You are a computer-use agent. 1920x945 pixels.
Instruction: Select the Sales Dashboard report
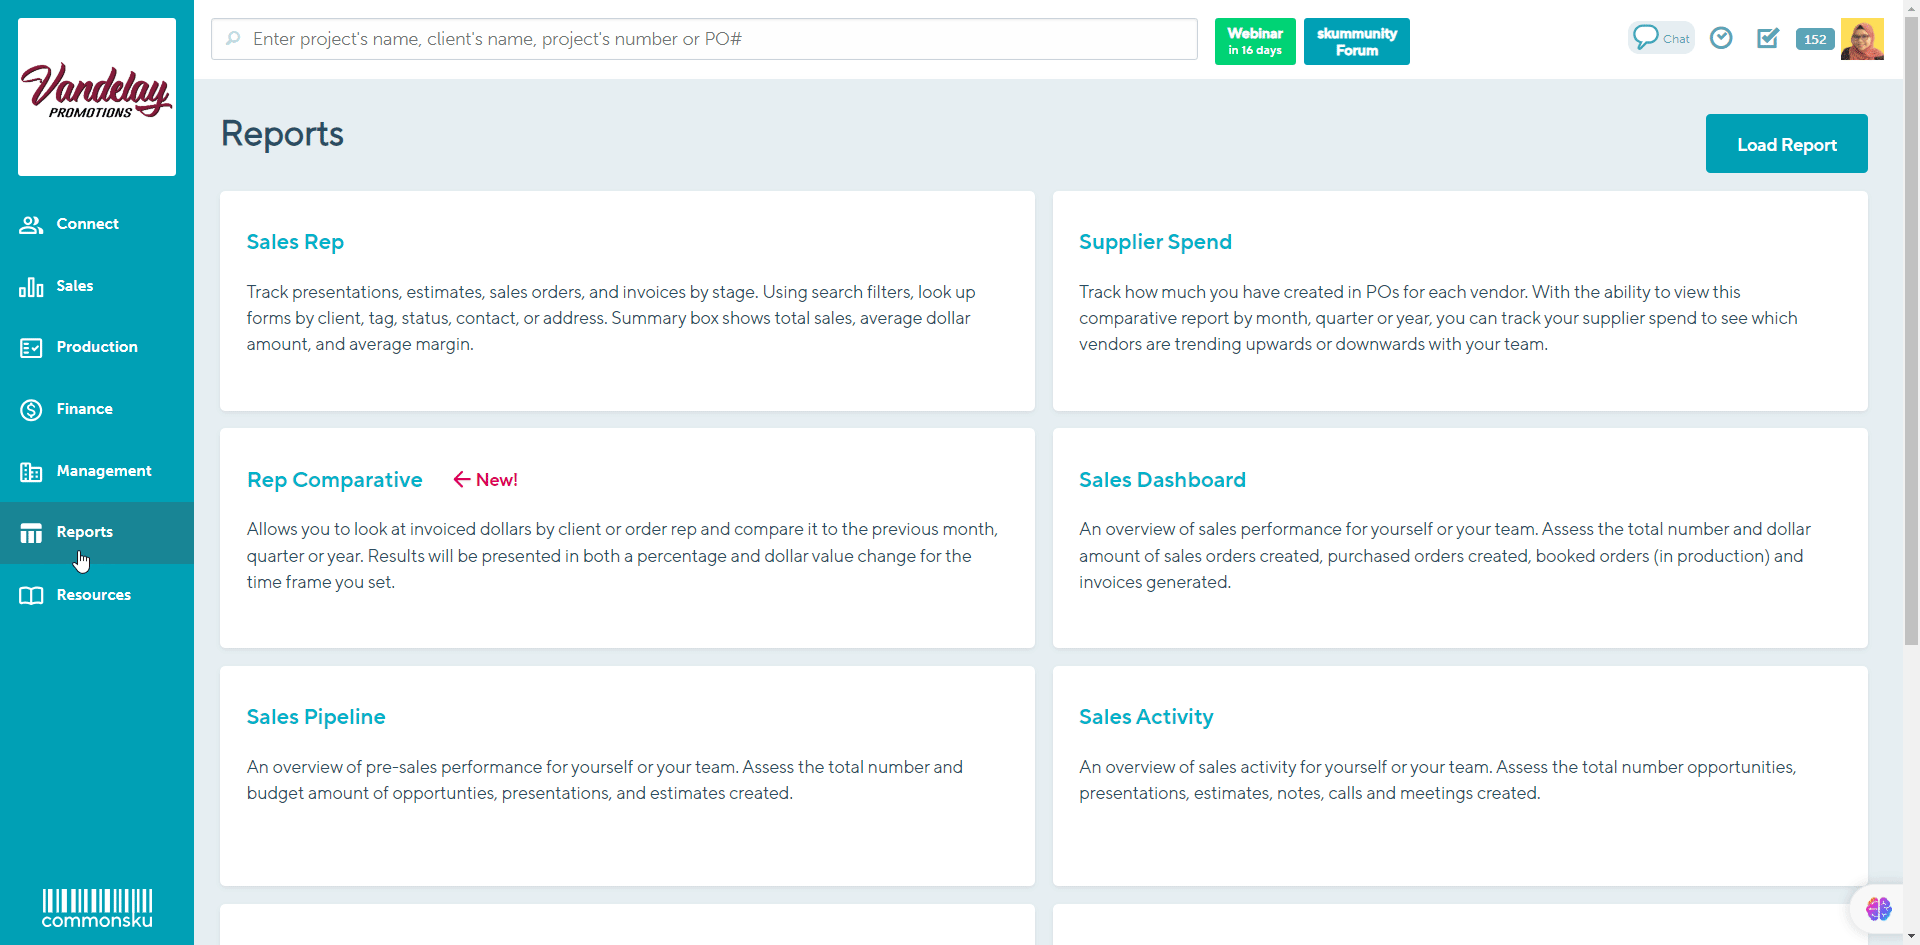(1162, 480)
